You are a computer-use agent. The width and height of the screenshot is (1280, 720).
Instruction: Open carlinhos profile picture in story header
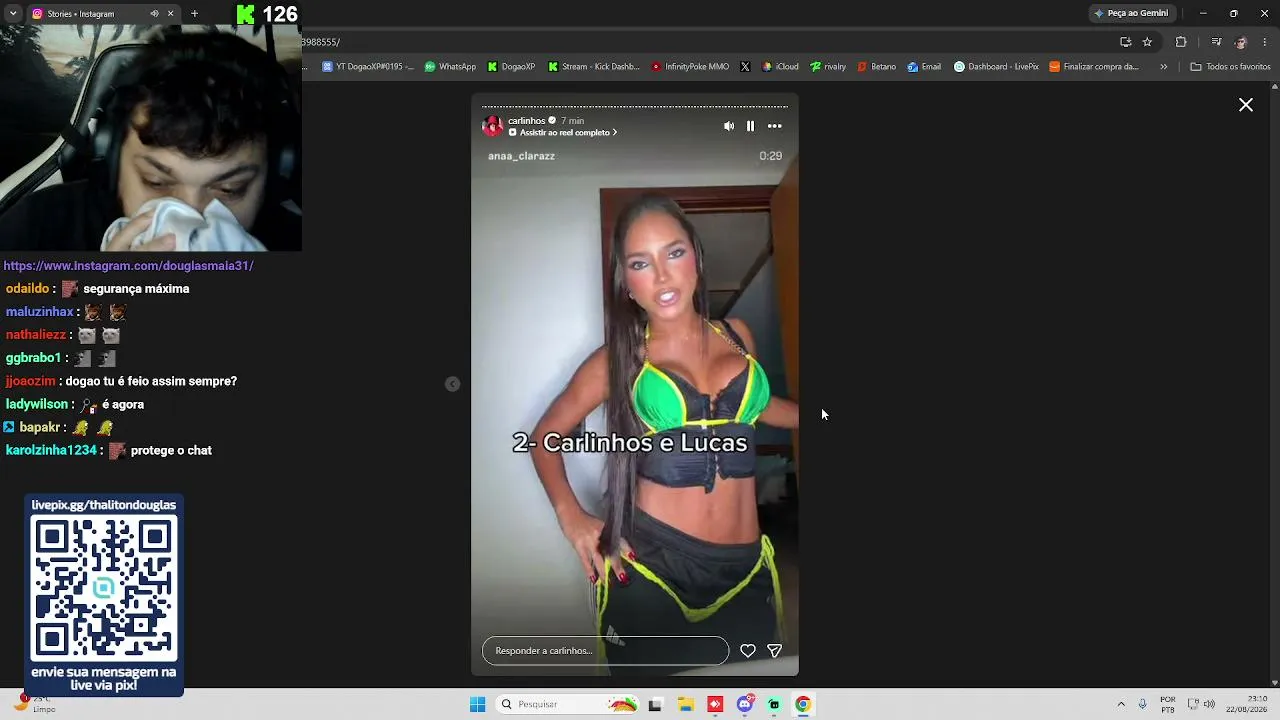(493, 126)
